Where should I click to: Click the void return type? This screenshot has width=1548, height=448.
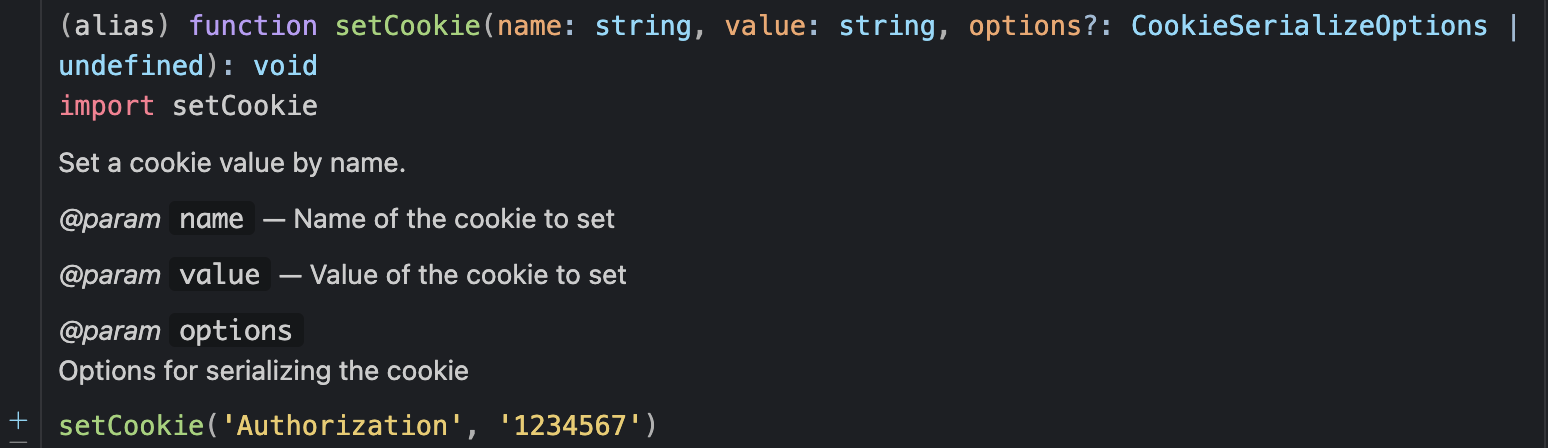285,66
